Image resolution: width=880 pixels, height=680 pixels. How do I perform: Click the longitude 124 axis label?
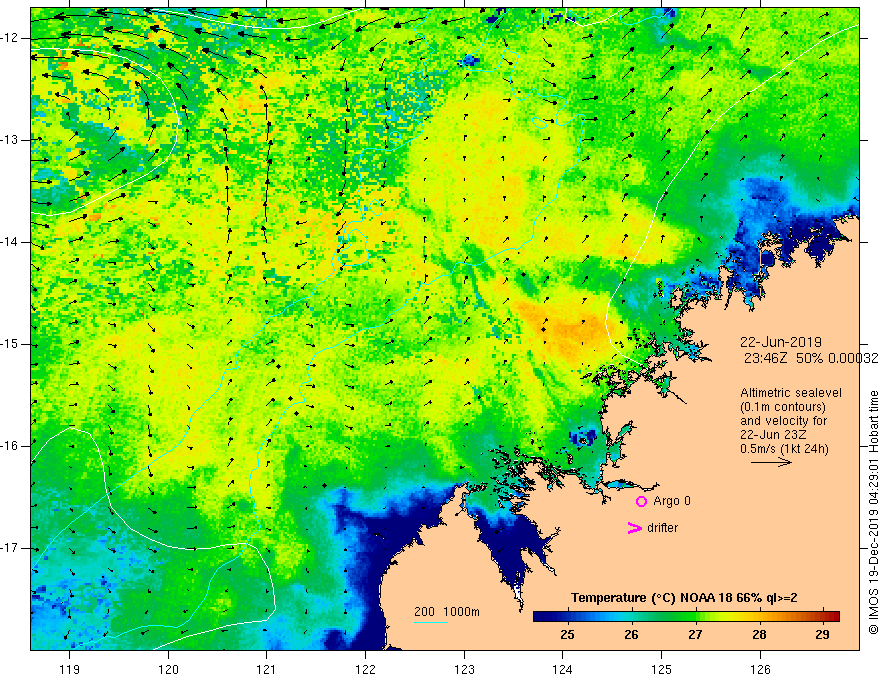tap(562, 669)
